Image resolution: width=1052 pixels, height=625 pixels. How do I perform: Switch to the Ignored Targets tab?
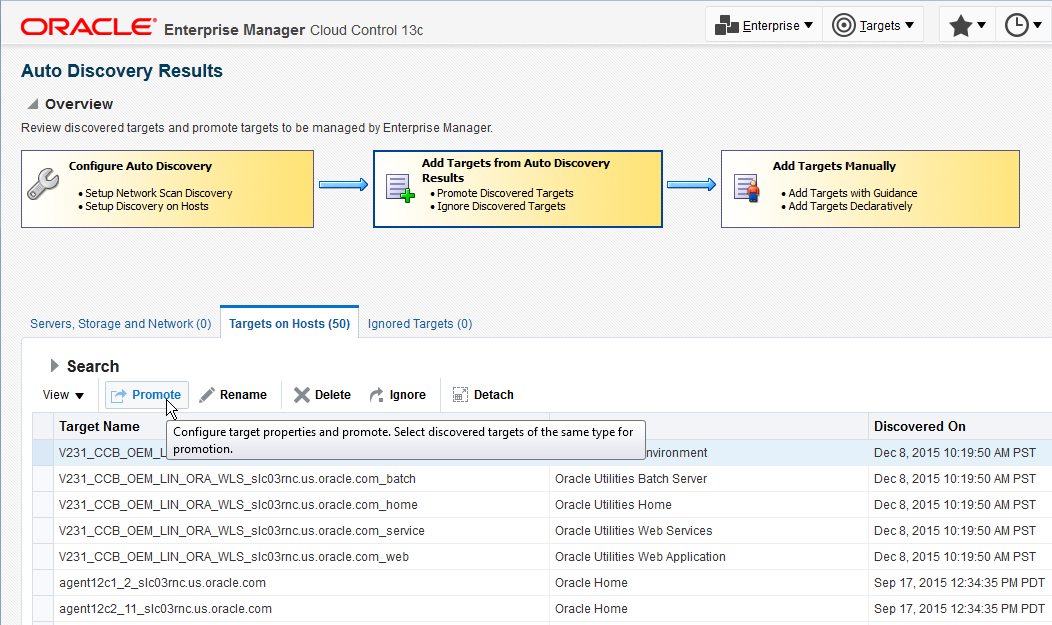(x=420, y=324)
